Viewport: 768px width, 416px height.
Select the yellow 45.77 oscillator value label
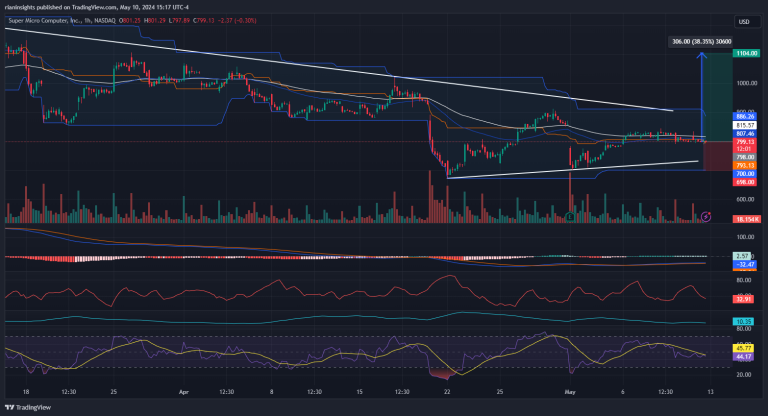744,349
